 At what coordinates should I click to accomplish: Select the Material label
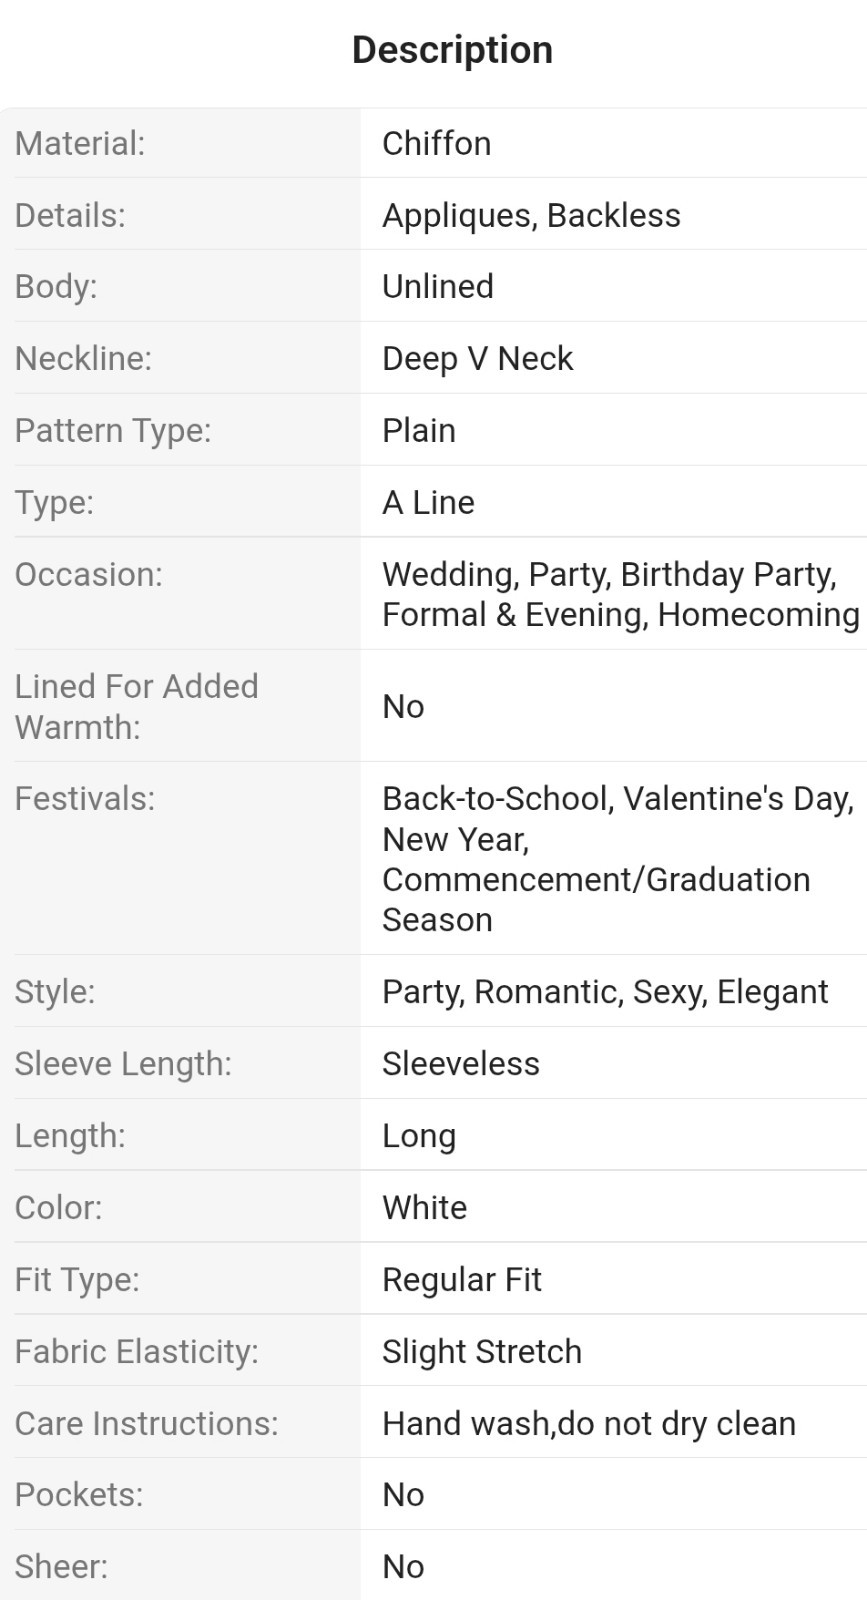[x=80, y=143]
